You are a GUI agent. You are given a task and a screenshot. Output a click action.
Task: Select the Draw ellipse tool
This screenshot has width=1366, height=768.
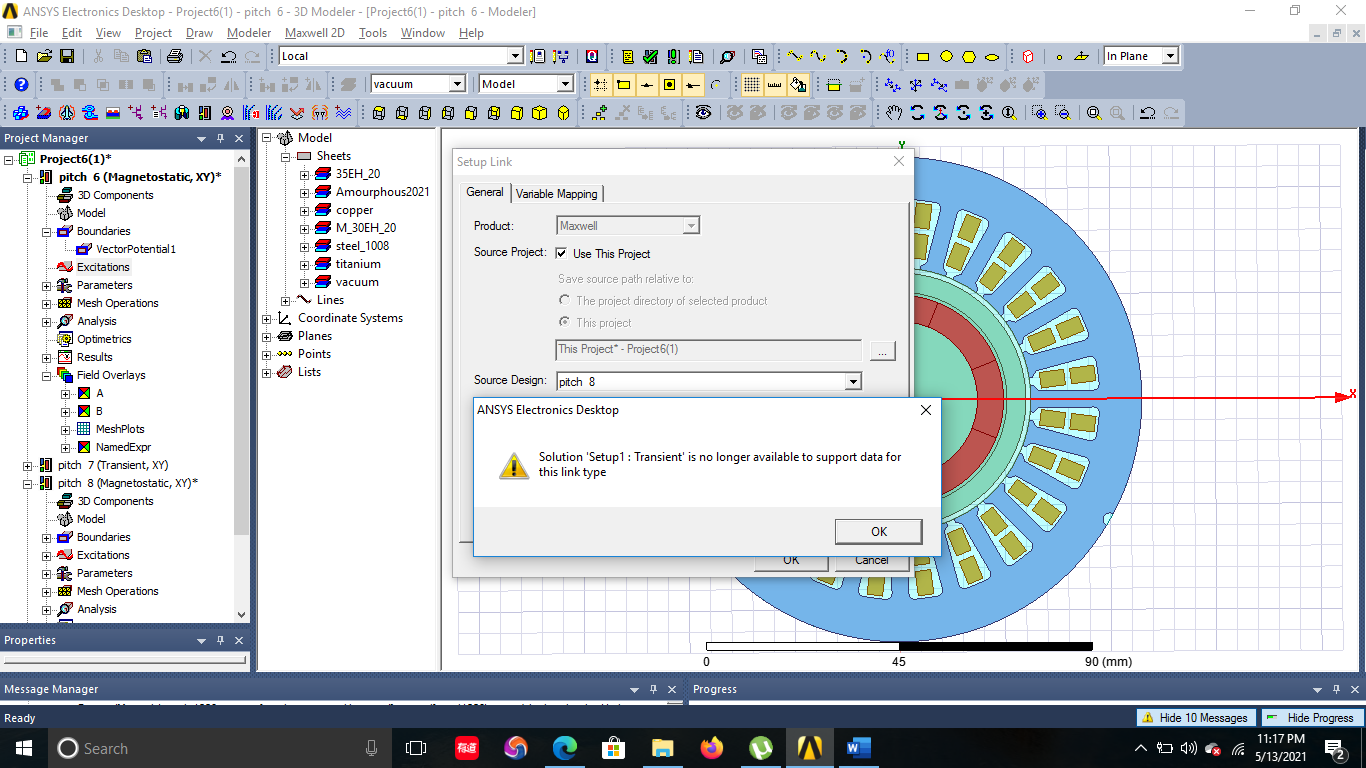click(x=992, y=56)
